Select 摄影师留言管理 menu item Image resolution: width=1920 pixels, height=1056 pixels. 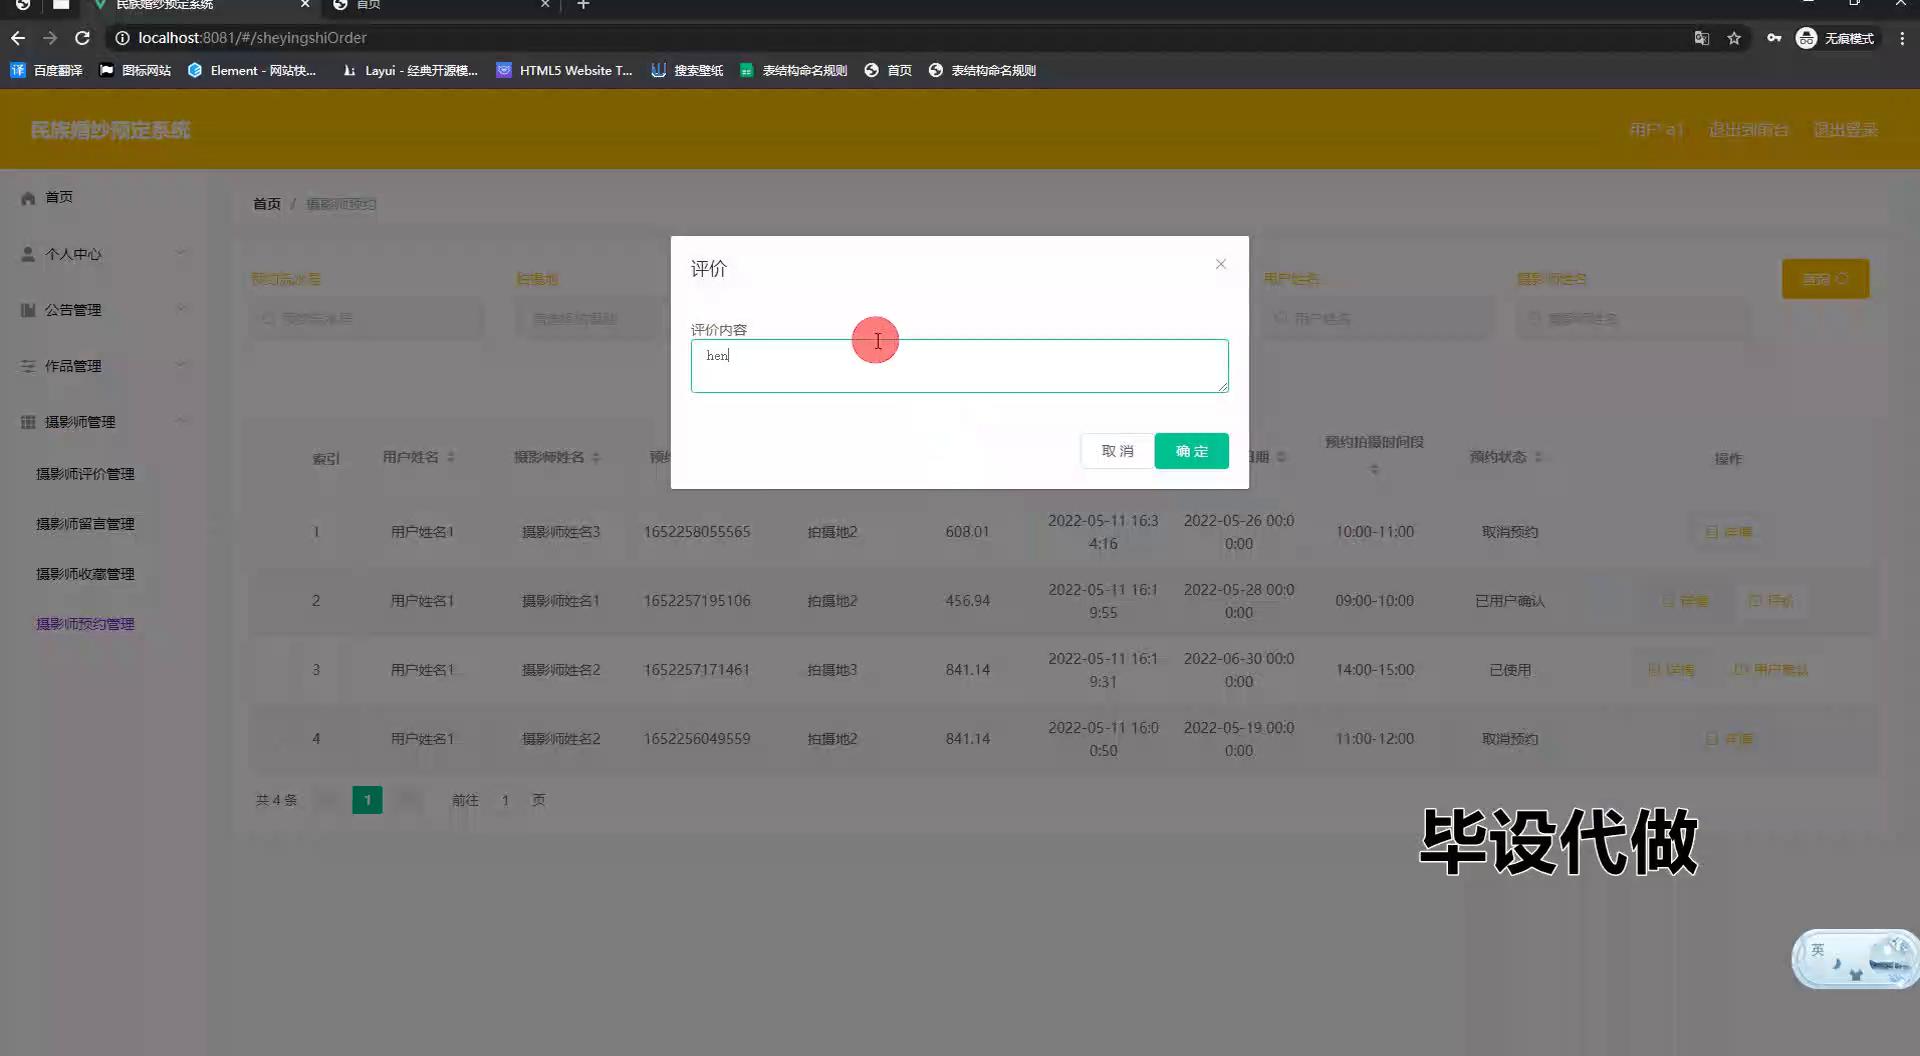point(85,524)
